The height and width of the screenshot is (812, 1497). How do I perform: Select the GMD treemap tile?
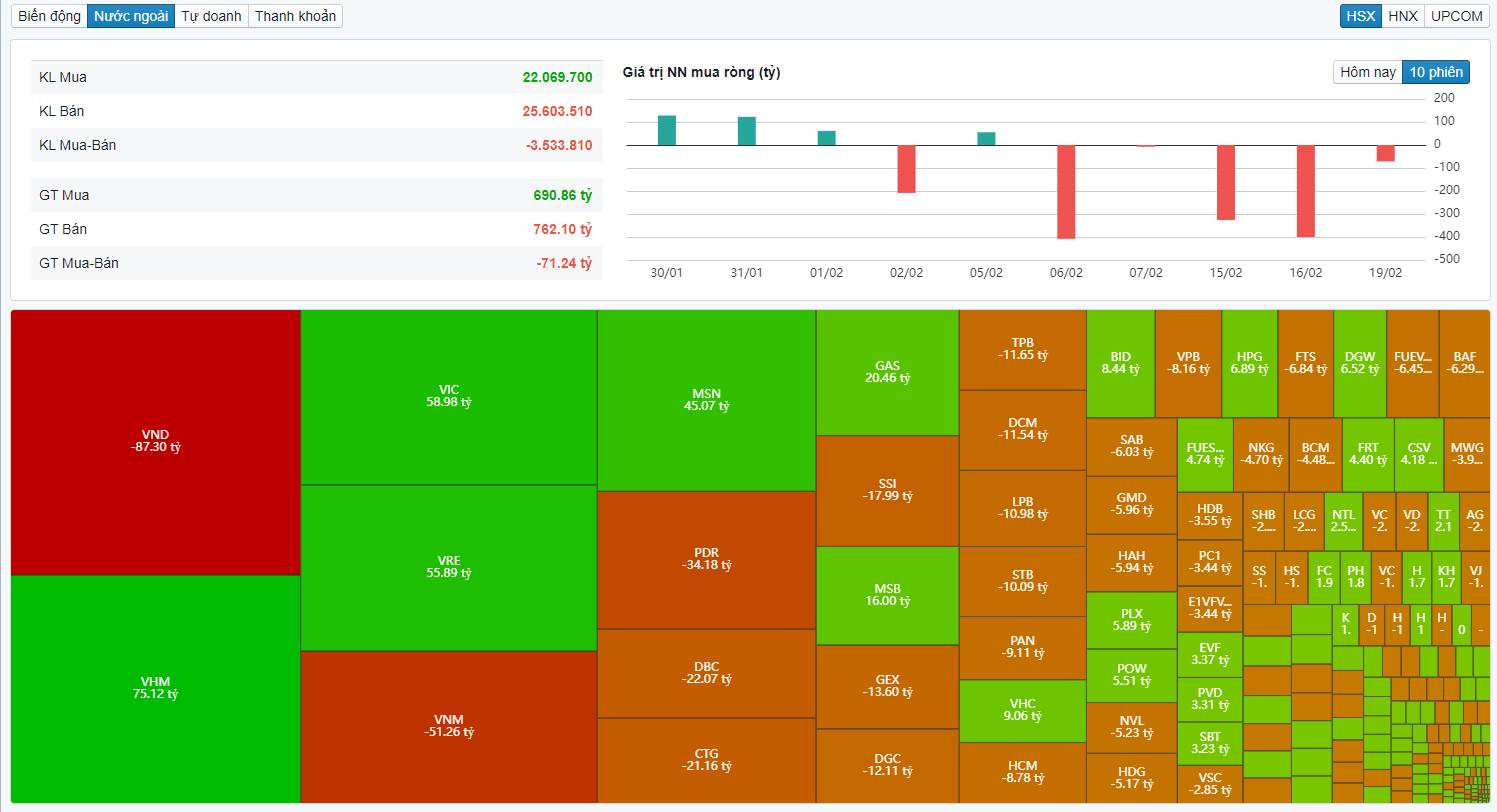click(1132, 504)
